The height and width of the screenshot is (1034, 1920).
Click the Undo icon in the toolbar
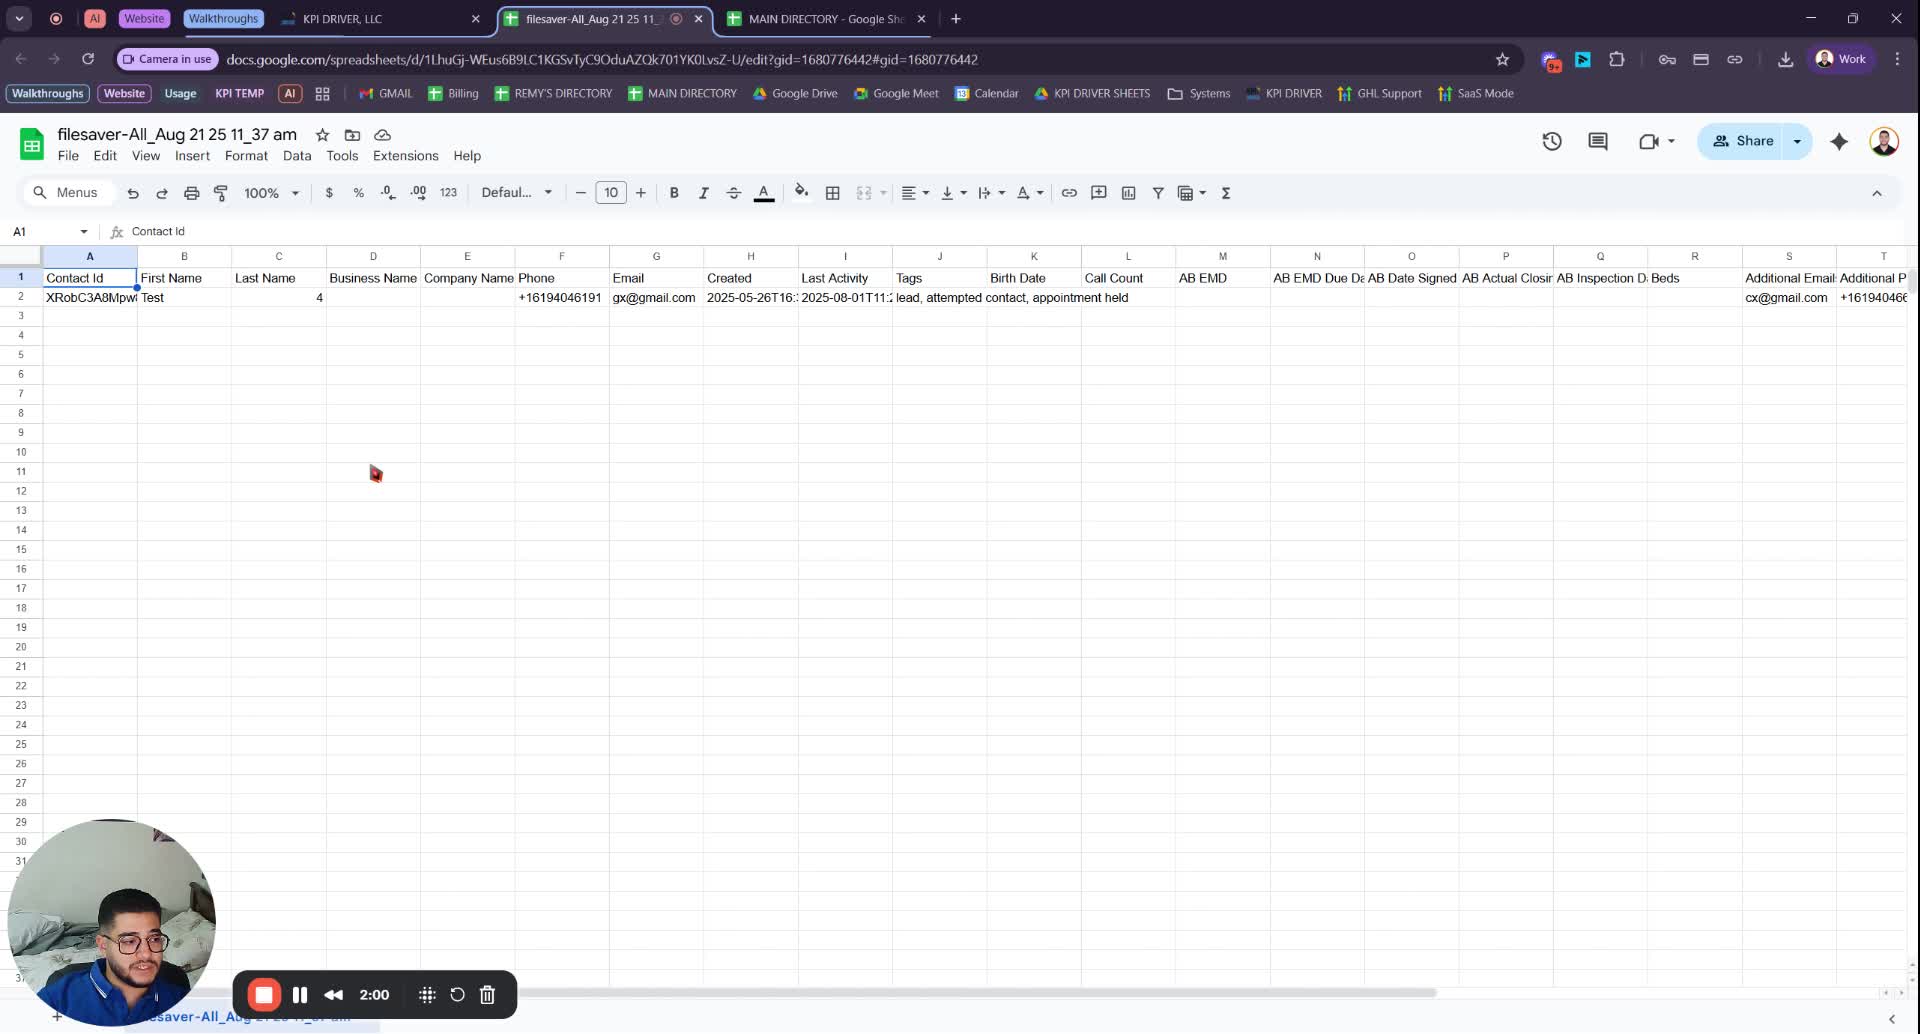[133, 193]
